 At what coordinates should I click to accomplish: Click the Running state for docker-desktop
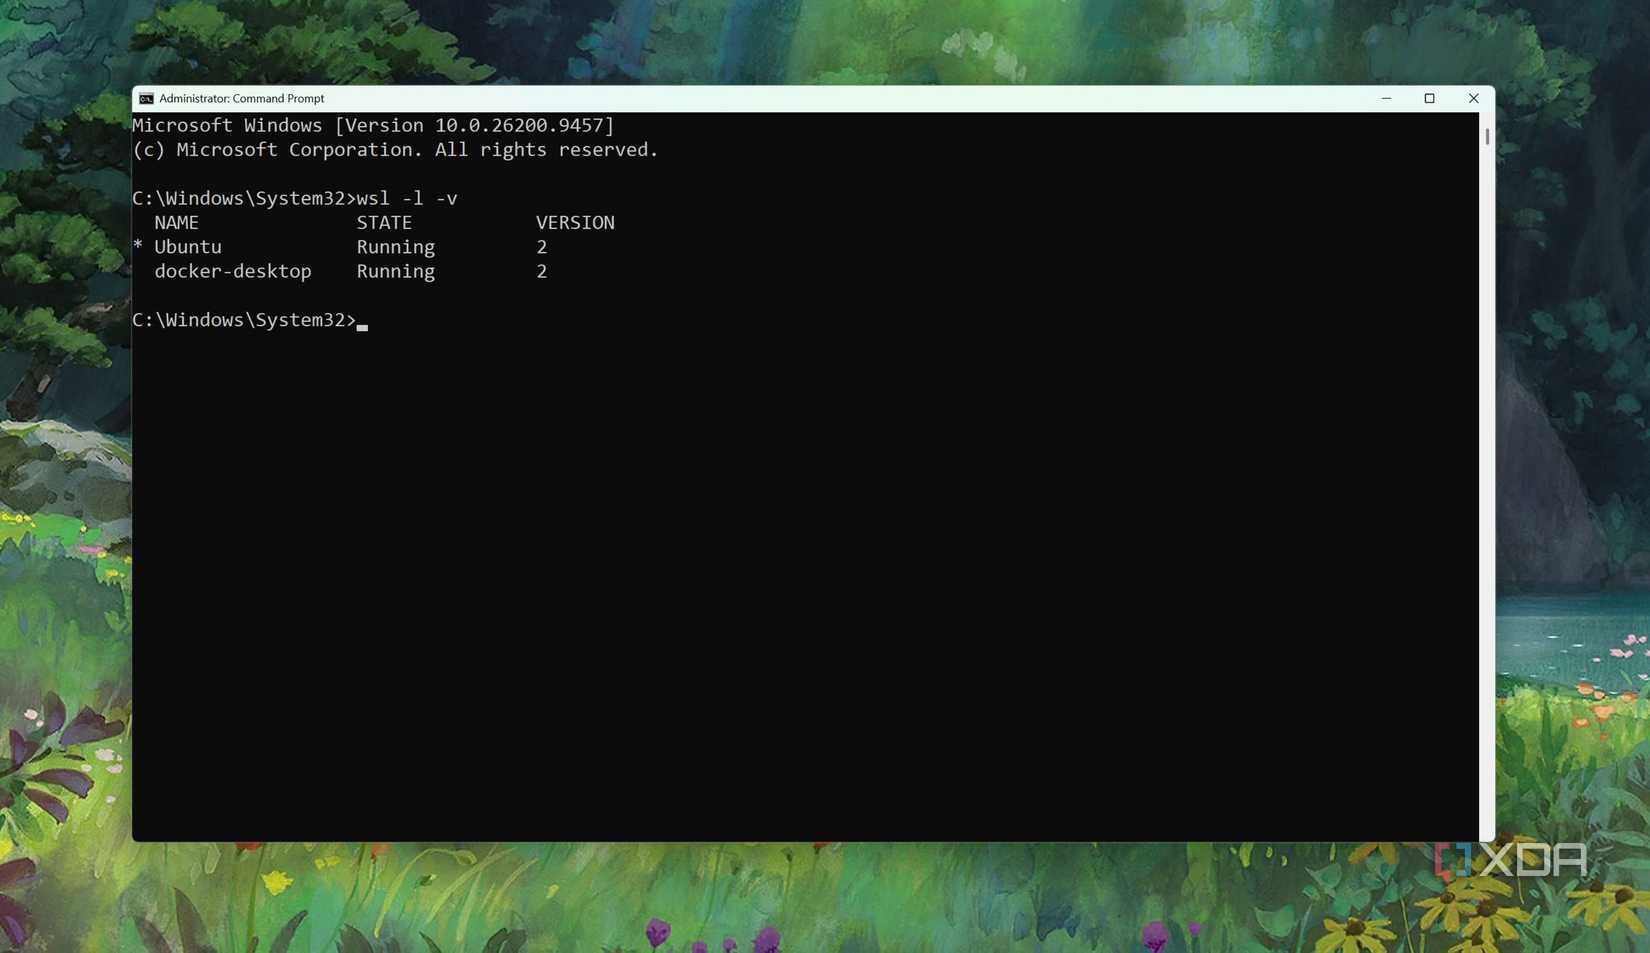(396, 272)
